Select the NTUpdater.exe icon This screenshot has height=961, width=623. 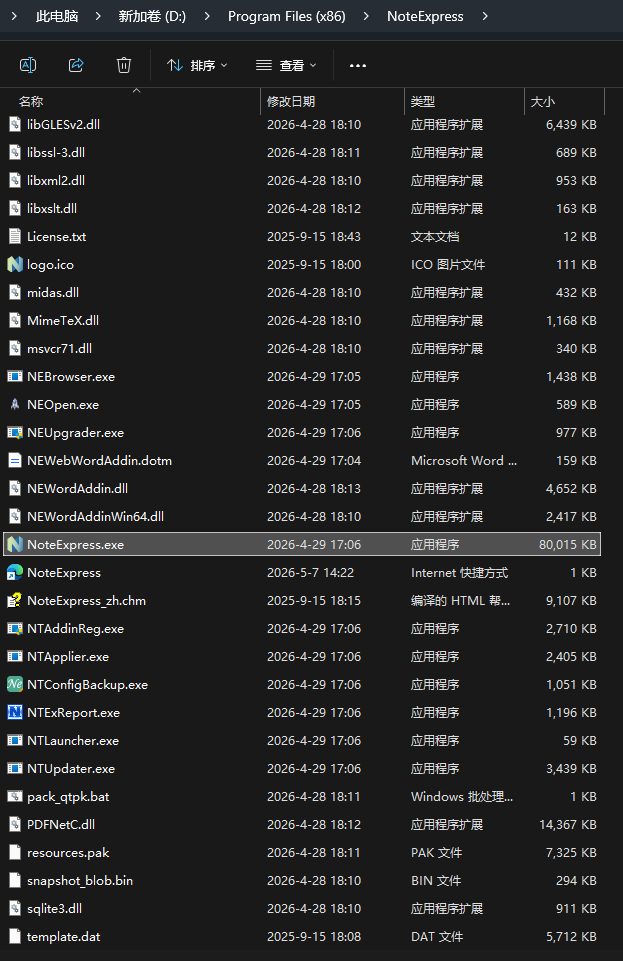[15, 769]
